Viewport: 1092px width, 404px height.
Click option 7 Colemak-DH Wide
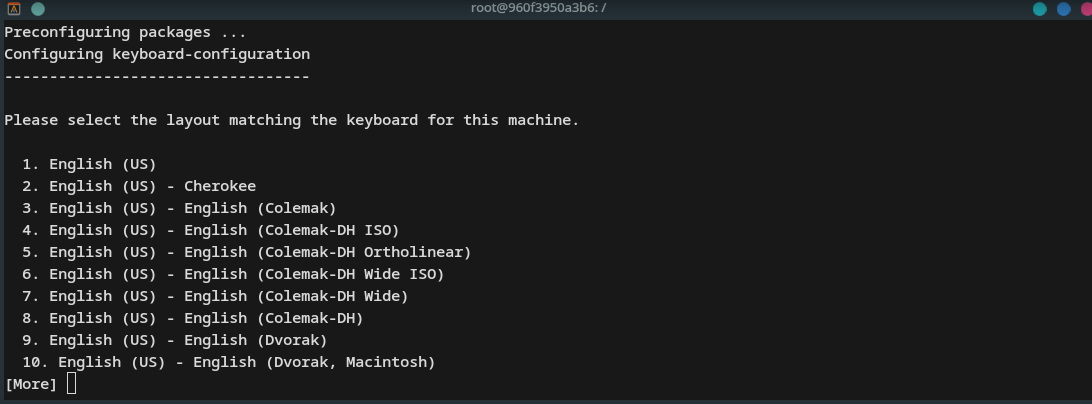215,296
